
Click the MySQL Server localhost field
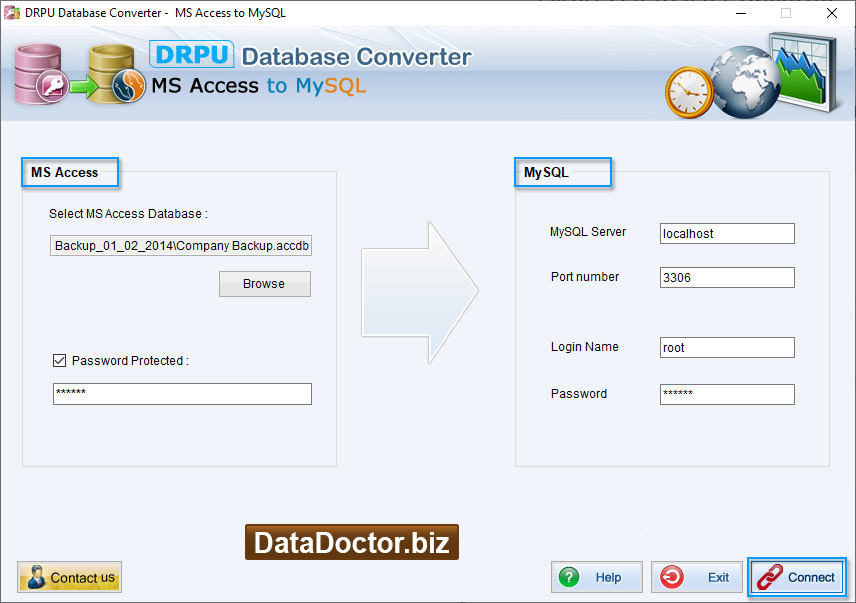pos(727,234)
